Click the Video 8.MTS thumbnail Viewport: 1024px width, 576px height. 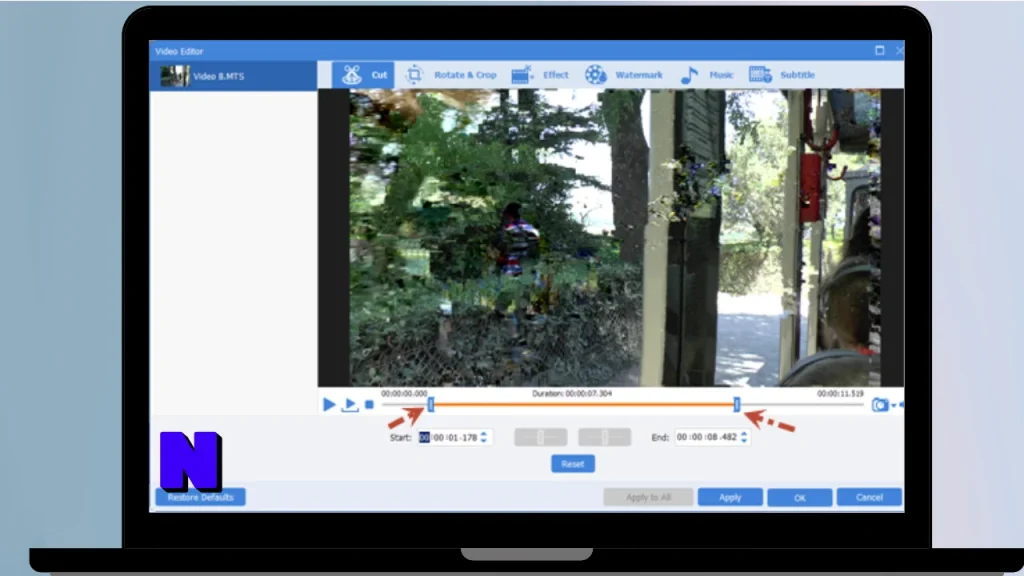(x=175, y=76)
